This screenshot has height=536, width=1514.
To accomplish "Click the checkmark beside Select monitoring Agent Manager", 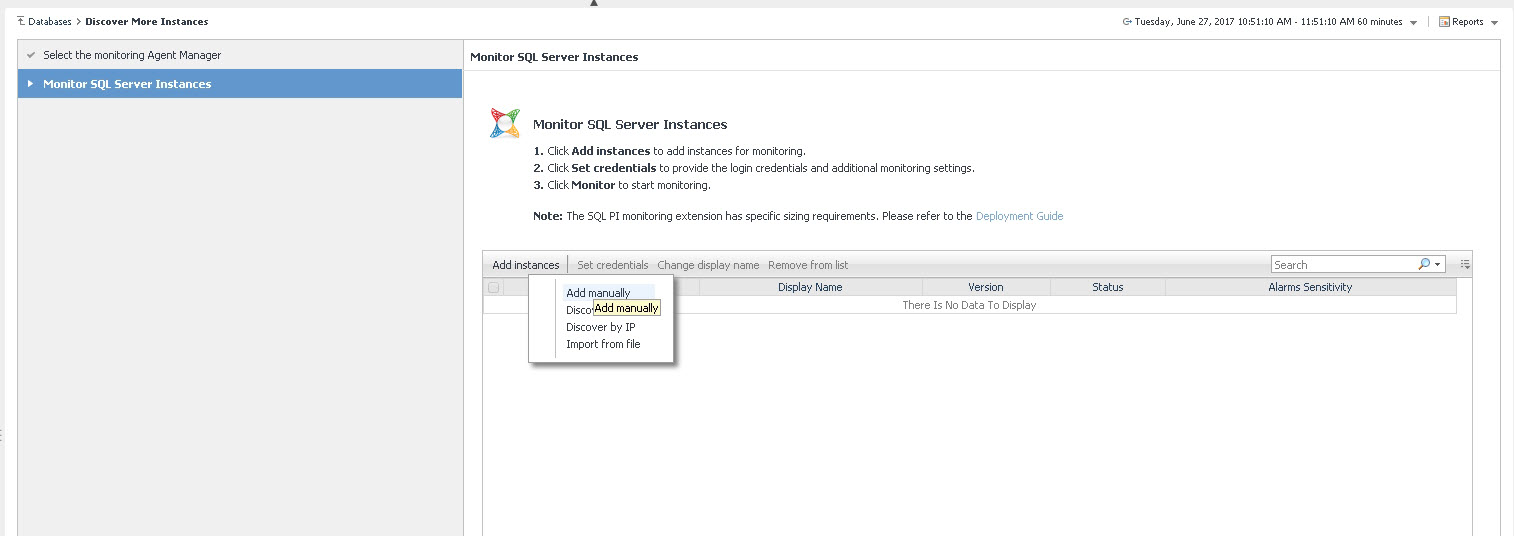I will click(31, 56).
